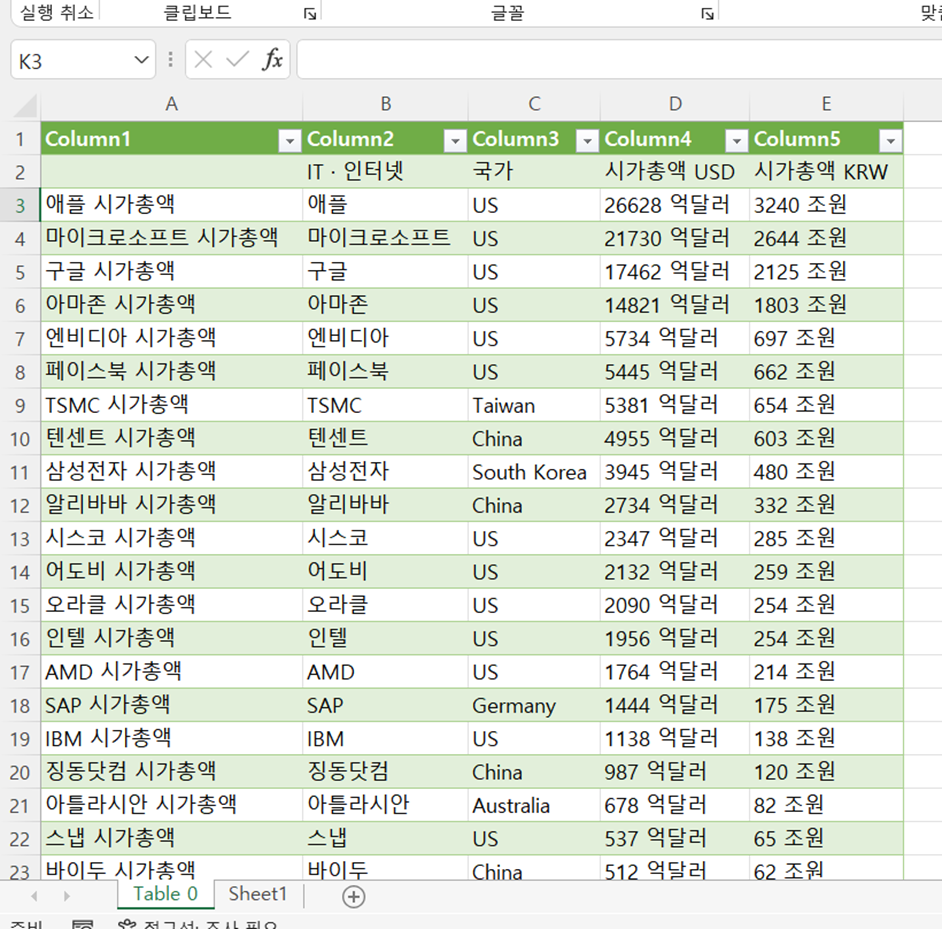Open the Insert Function fx dialog
The height and width of the screenshot is (929, 942).
[272, 59]
